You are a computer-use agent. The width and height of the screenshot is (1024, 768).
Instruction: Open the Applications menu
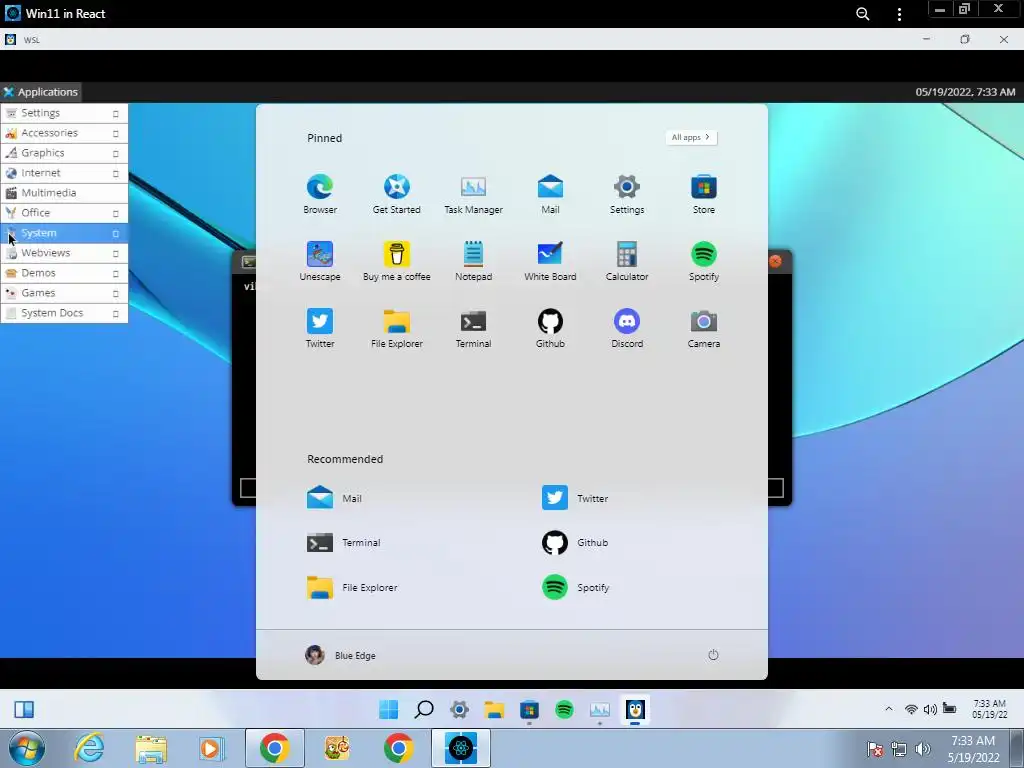[x=40, y=92]
